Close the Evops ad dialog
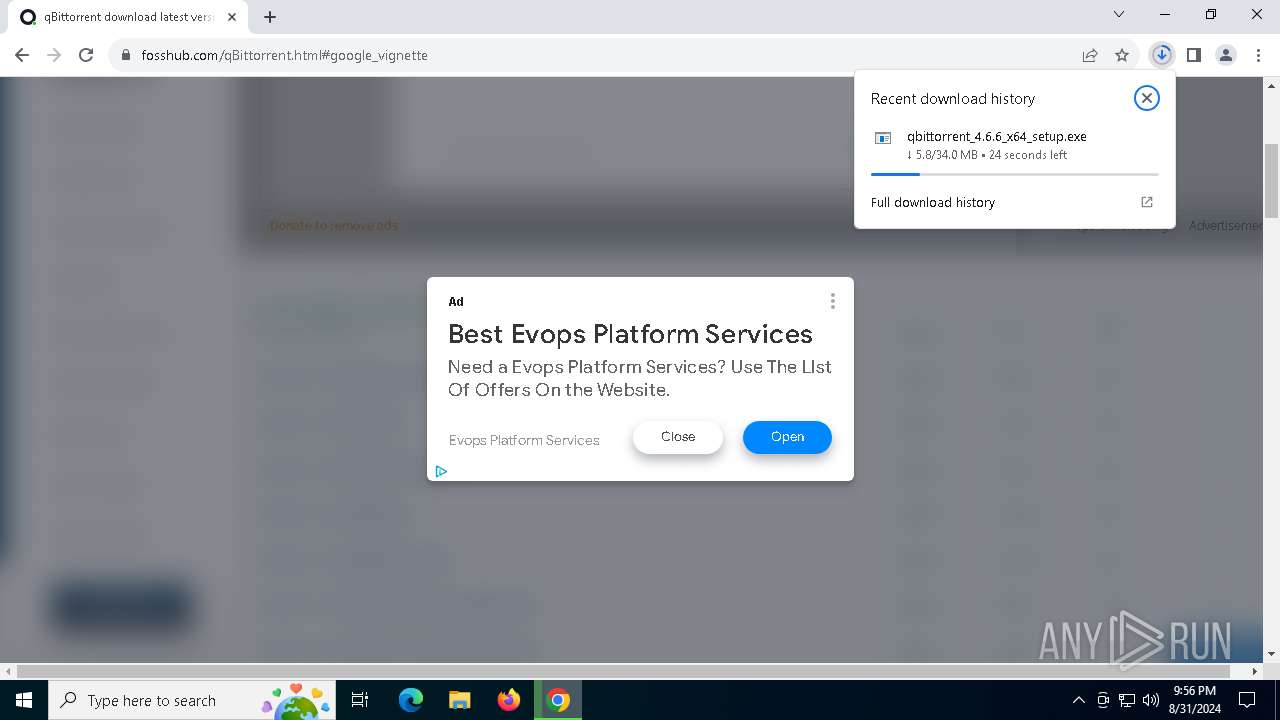This screenshot has height=720, width=1280. pyautogui.click(x=678, y=437)
